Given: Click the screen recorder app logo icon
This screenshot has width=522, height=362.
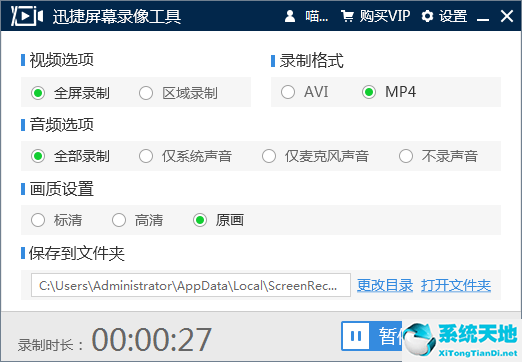Looking at the screenshot, I should click(x=27, y=16).
